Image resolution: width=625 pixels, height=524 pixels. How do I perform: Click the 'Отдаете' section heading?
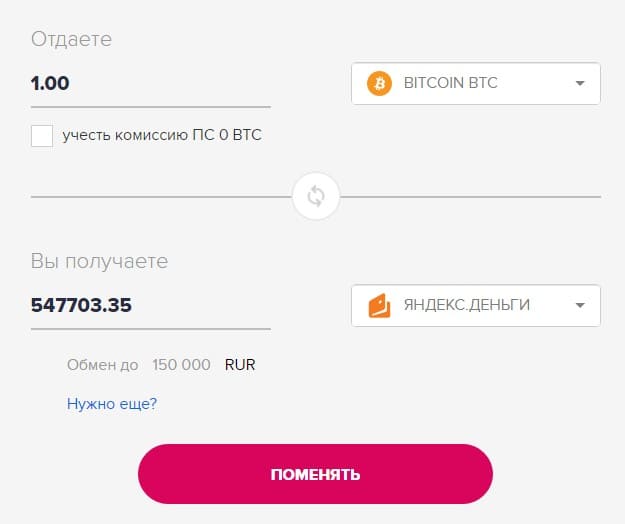71,39
